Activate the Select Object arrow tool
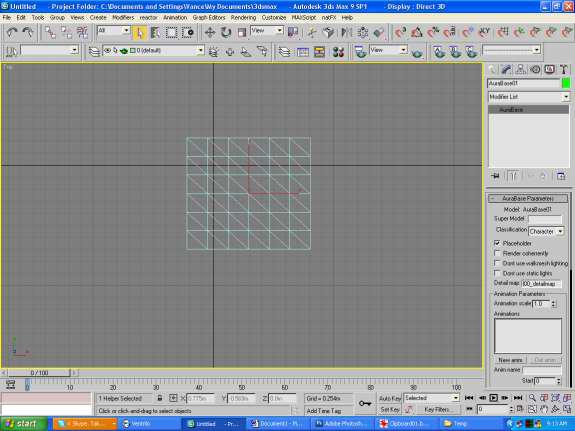 coord(139,33)
